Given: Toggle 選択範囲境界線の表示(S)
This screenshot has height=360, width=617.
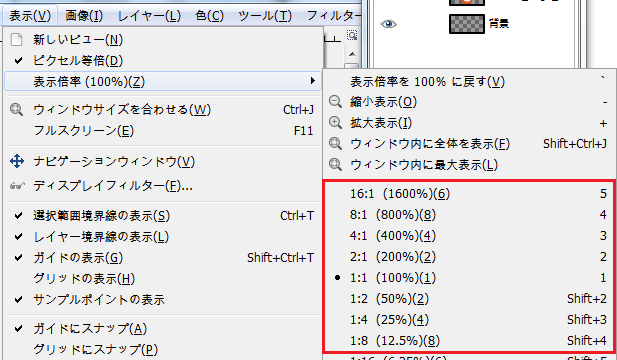Looking at the screenshot, I should tap(163, 216).
